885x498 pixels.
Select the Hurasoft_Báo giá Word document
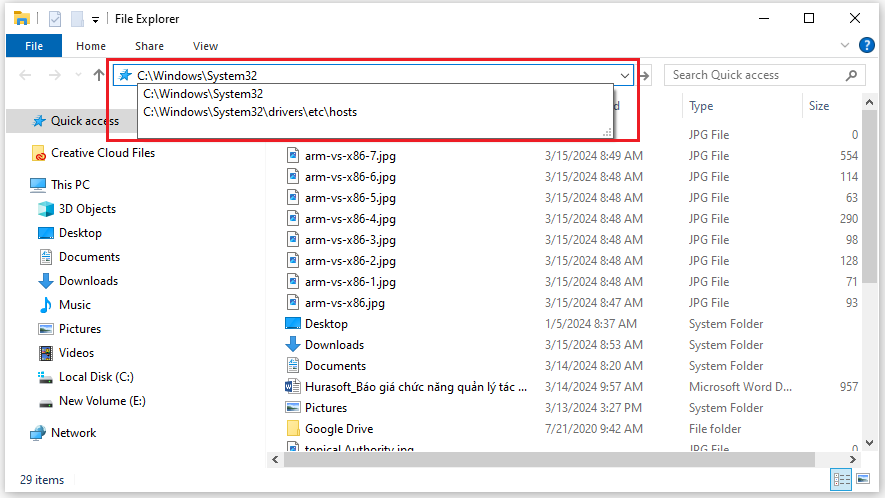click(x=416, y=387)
